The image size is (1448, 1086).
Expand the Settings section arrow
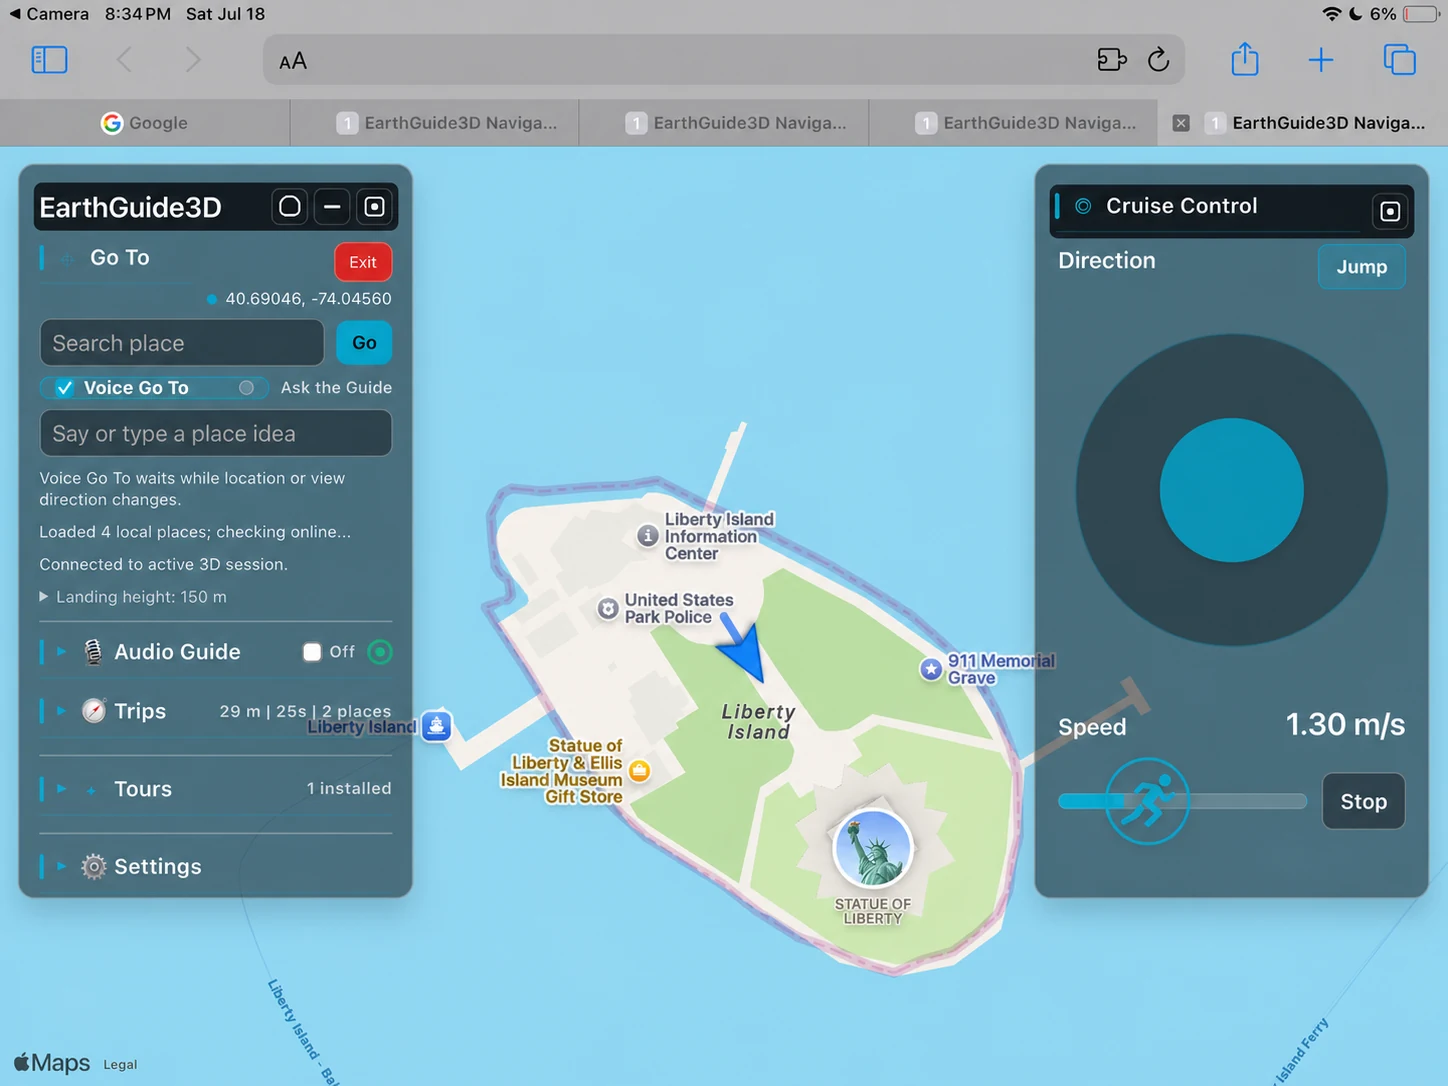click(x=61, y=867)
